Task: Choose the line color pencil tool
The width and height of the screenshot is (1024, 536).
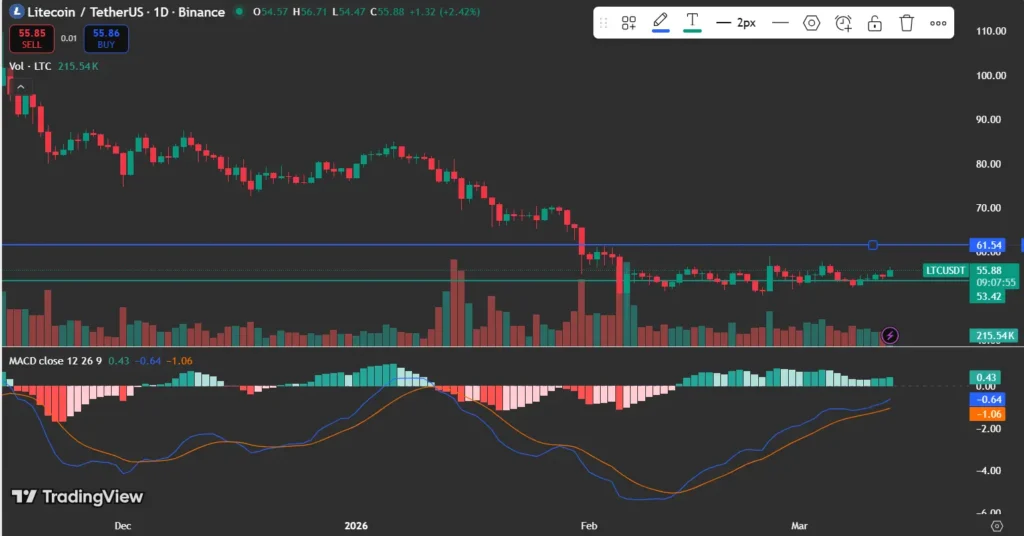Action: pos(660,23)
